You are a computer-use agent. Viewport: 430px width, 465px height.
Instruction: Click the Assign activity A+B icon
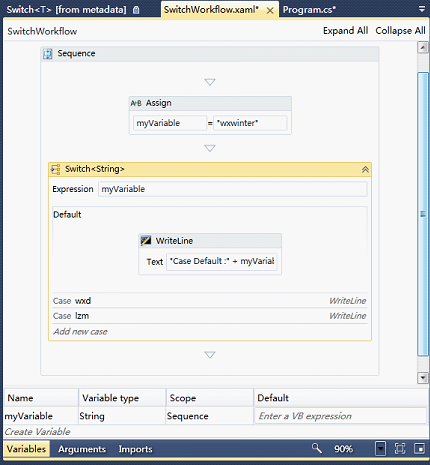coord(136,103)
